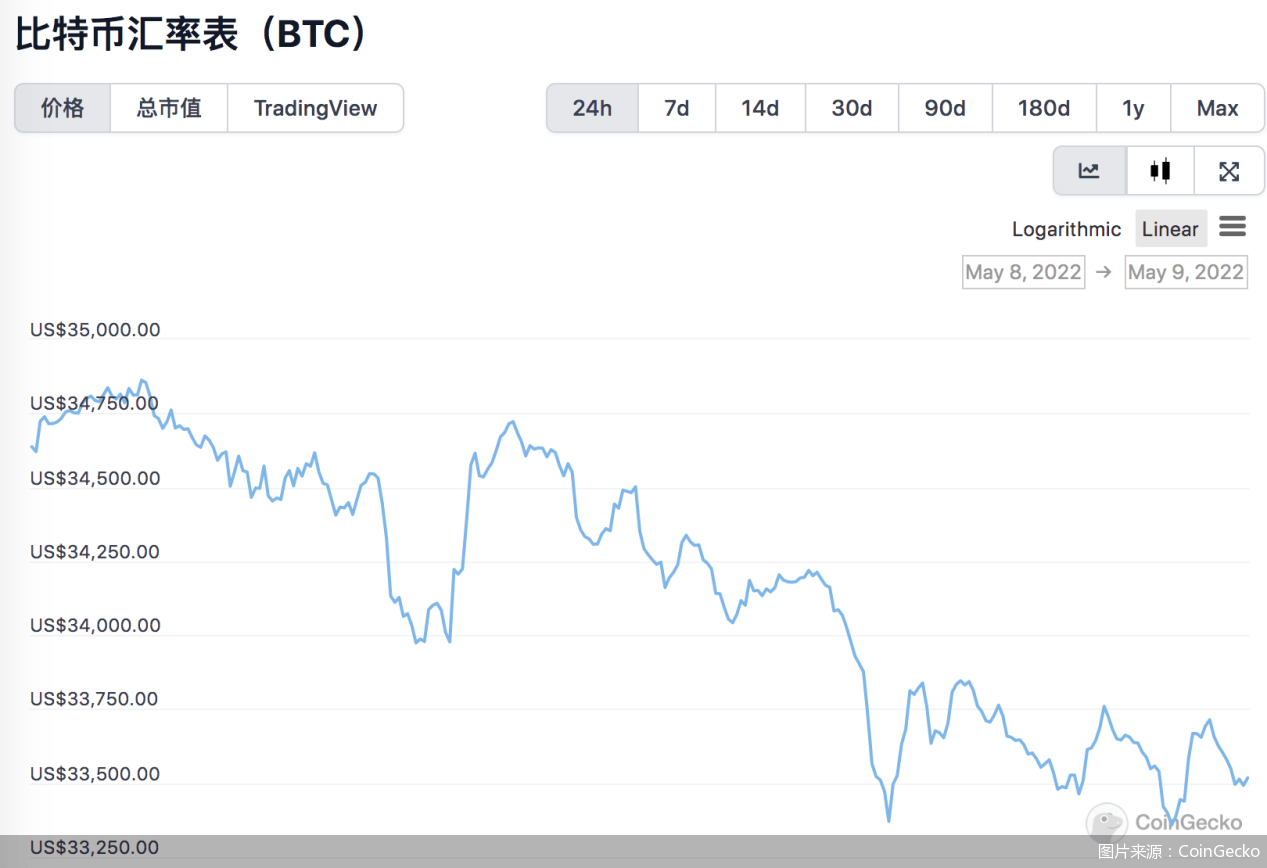Edit the May 9, 2022 end date
This screenshot has height=868, width=1267.
coord(1186,272)
